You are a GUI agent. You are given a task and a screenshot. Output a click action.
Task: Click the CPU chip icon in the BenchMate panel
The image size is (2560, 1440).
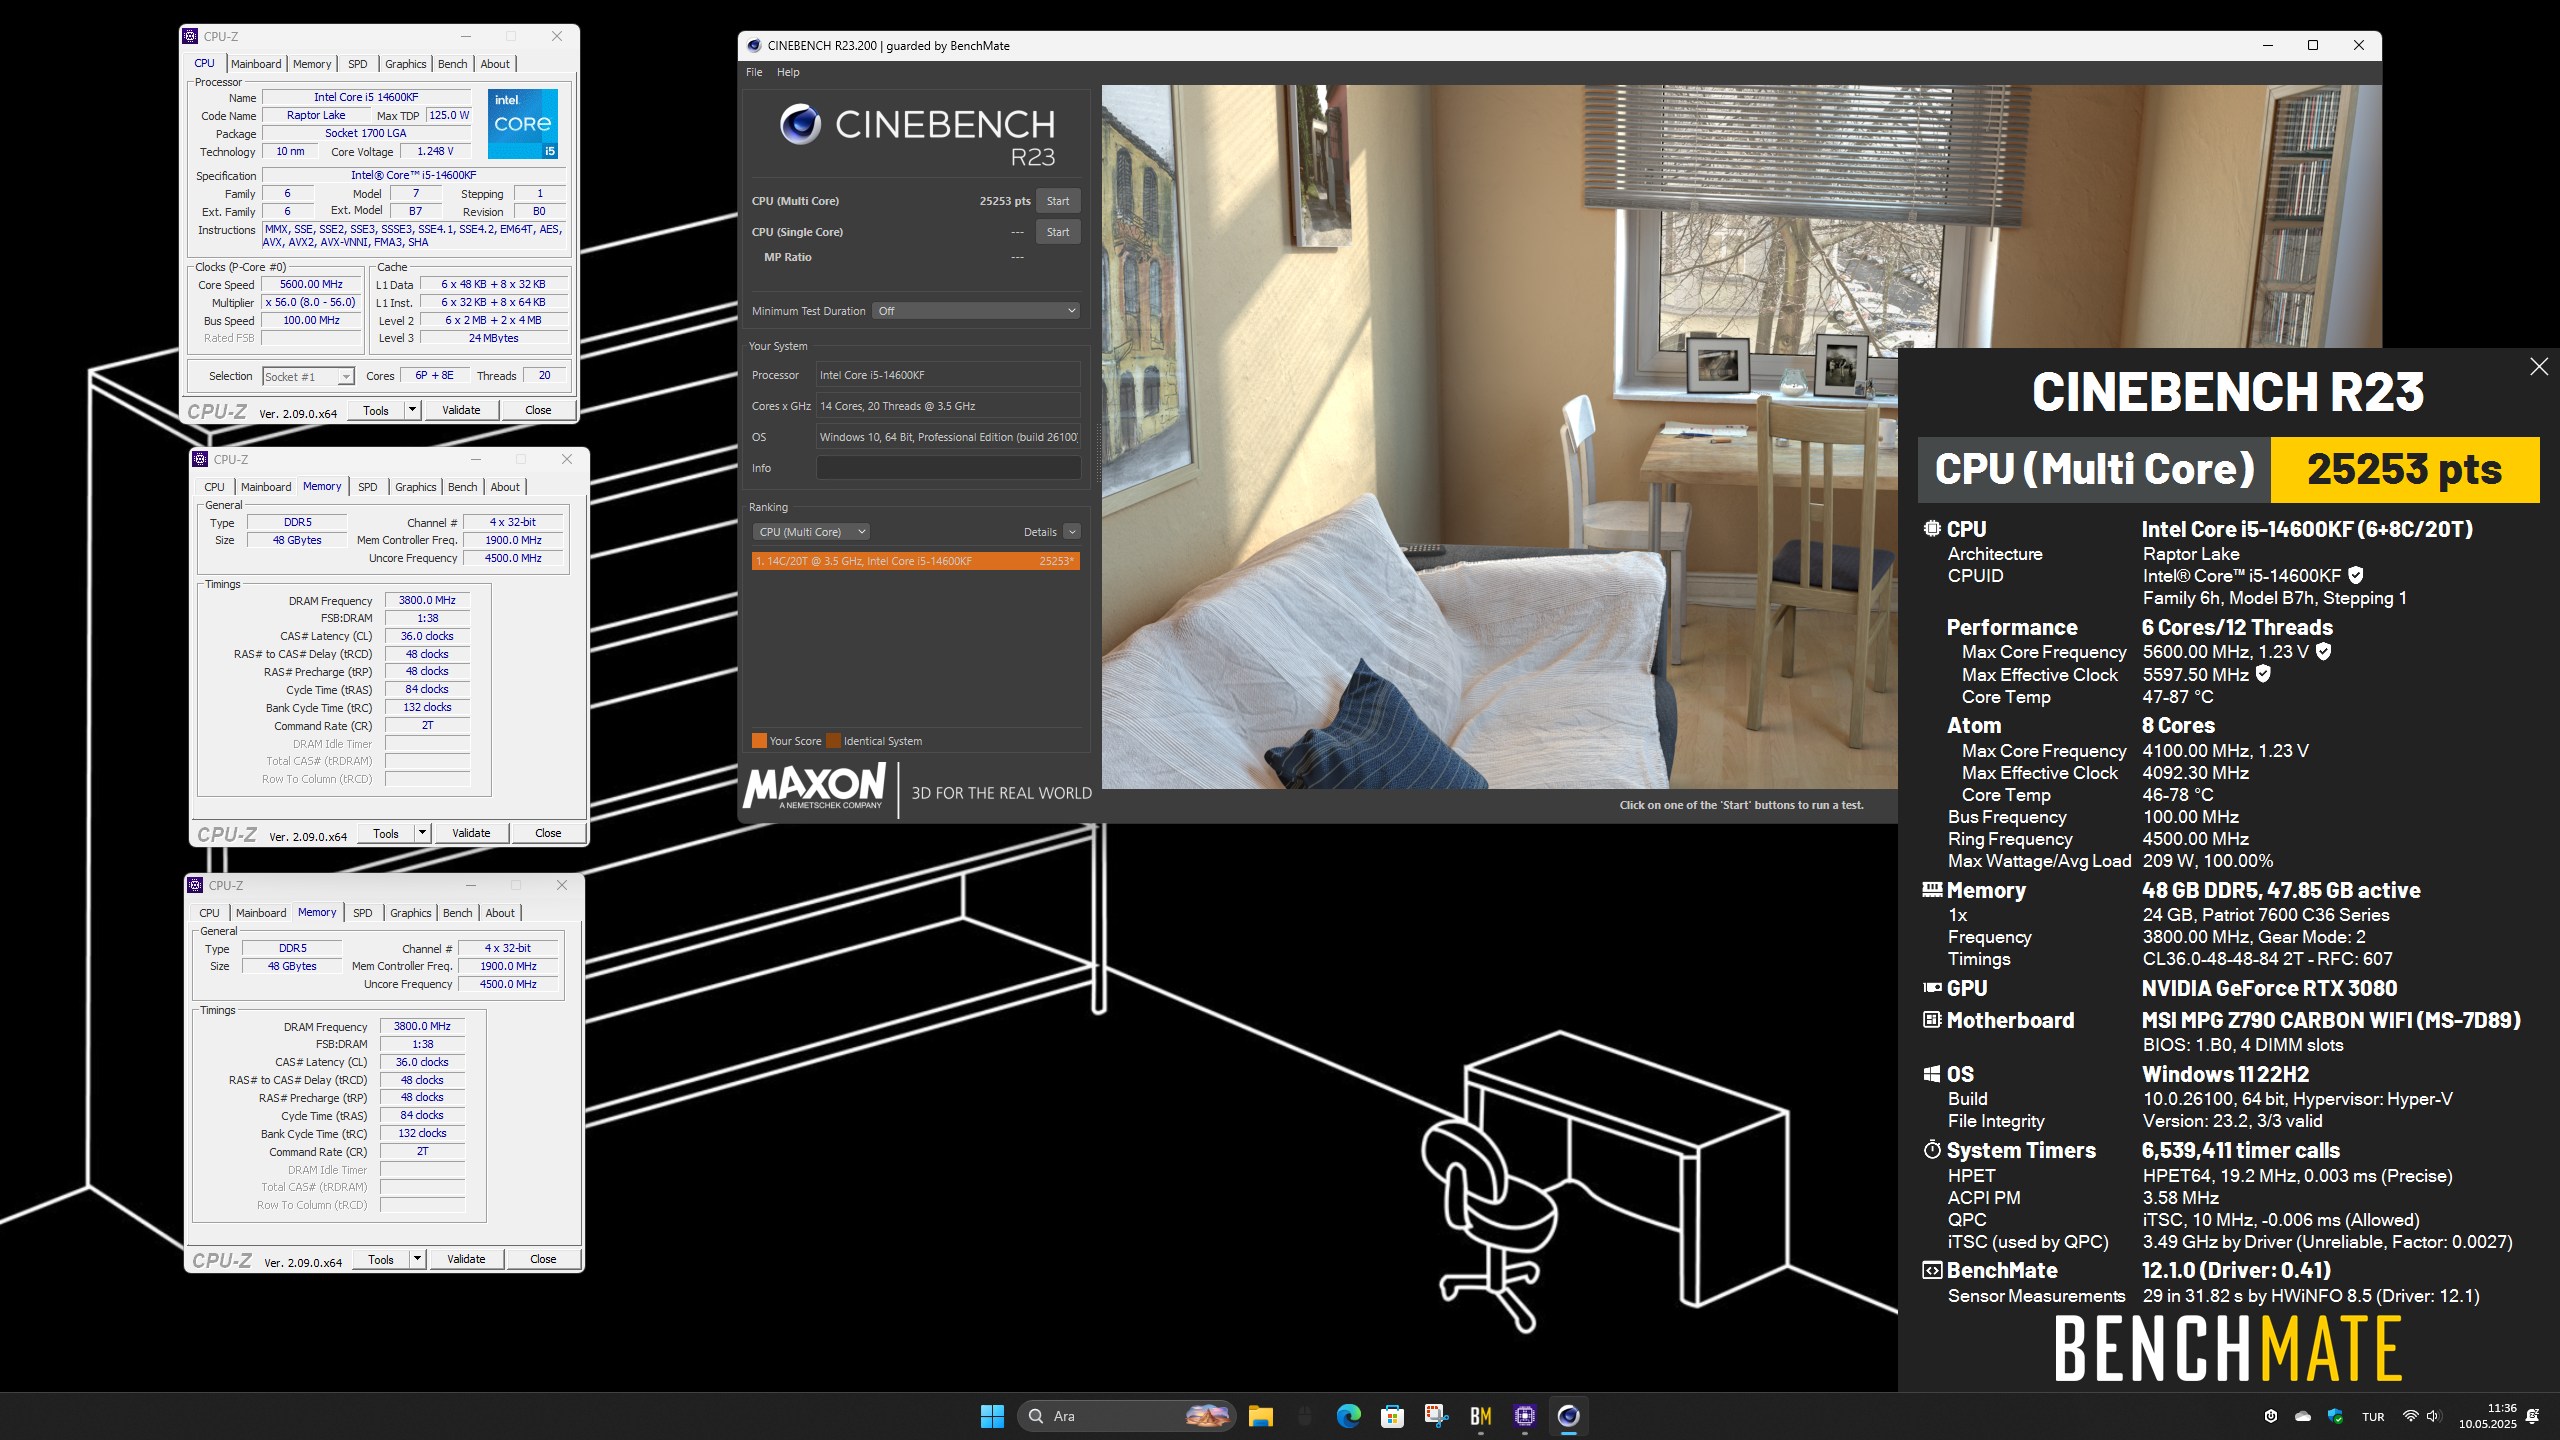click(x=1931, y=529)
